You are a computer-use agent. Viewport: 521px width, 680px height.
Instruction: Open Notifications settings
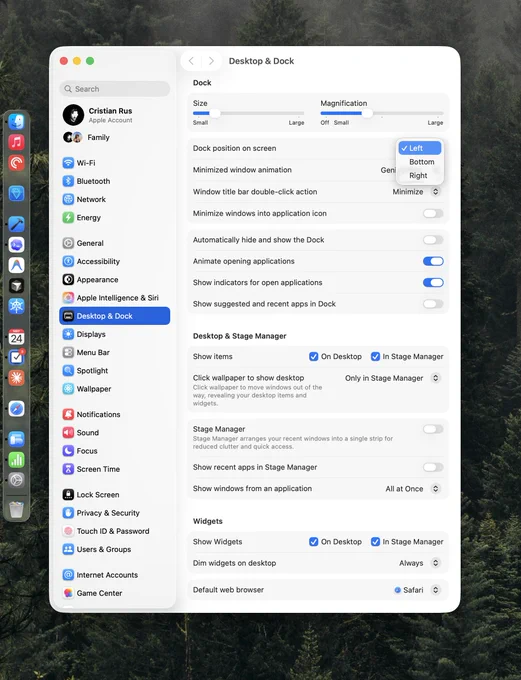[x=115, y=414]
